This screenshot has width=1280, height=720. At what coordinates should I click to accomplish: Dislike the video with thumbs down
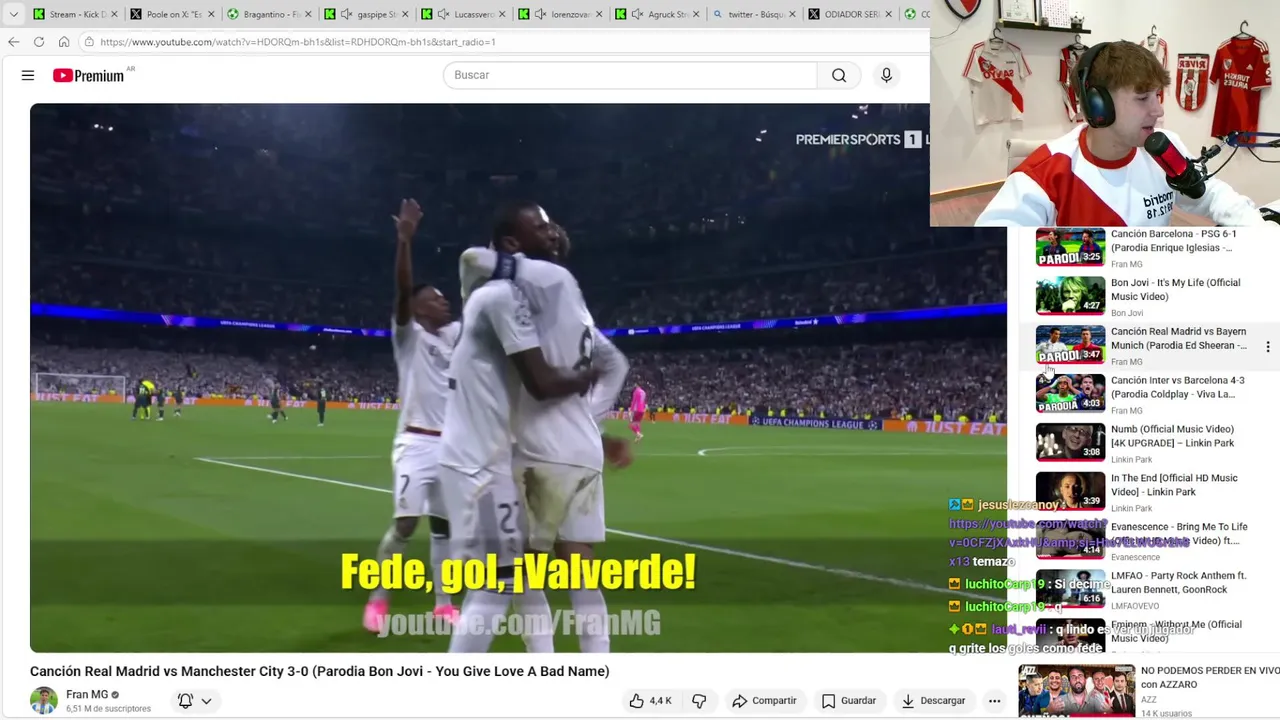pyautogui.click(x=699, y=701)
